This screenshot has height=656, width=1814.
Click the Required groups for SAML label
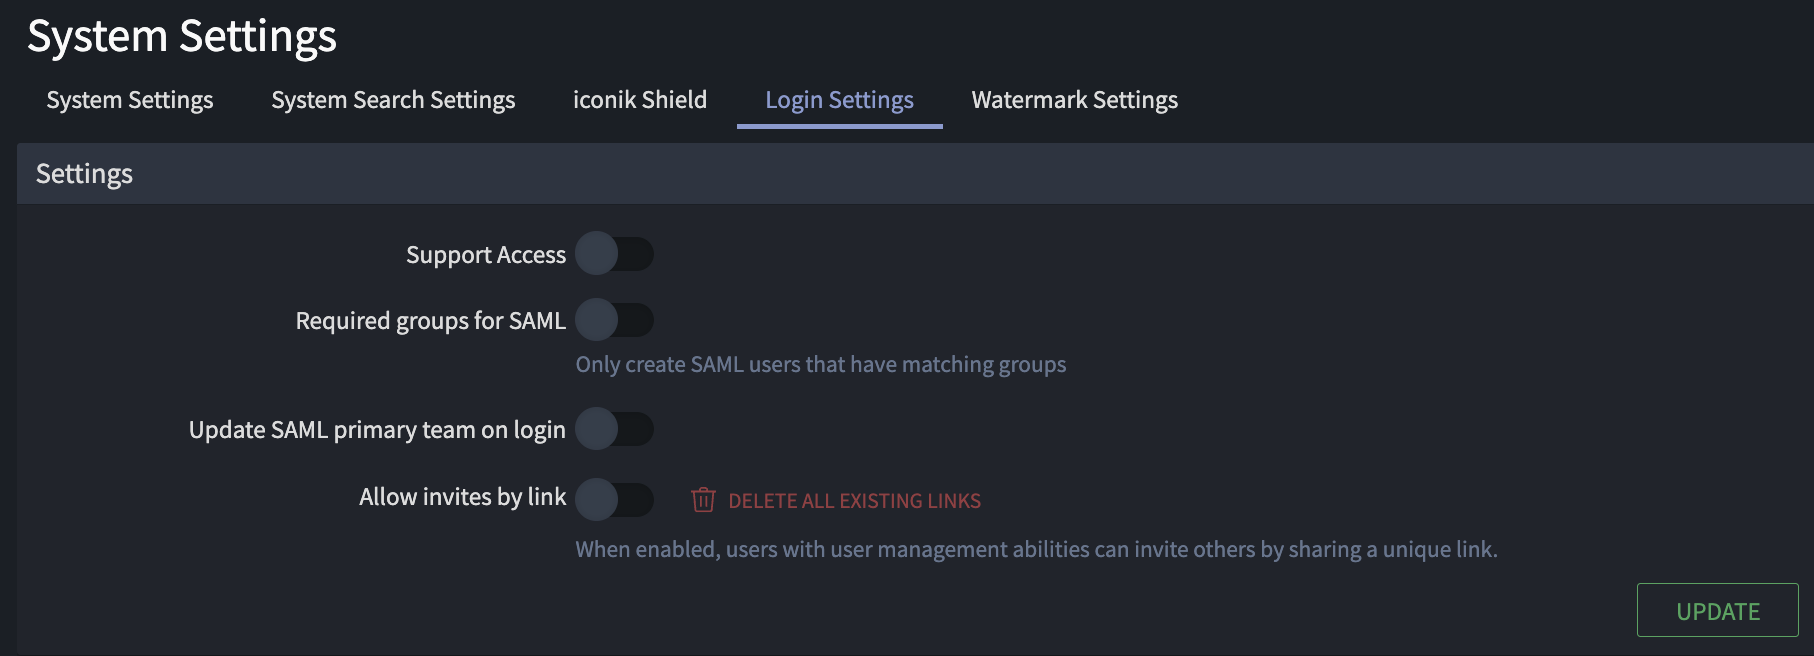430,321
